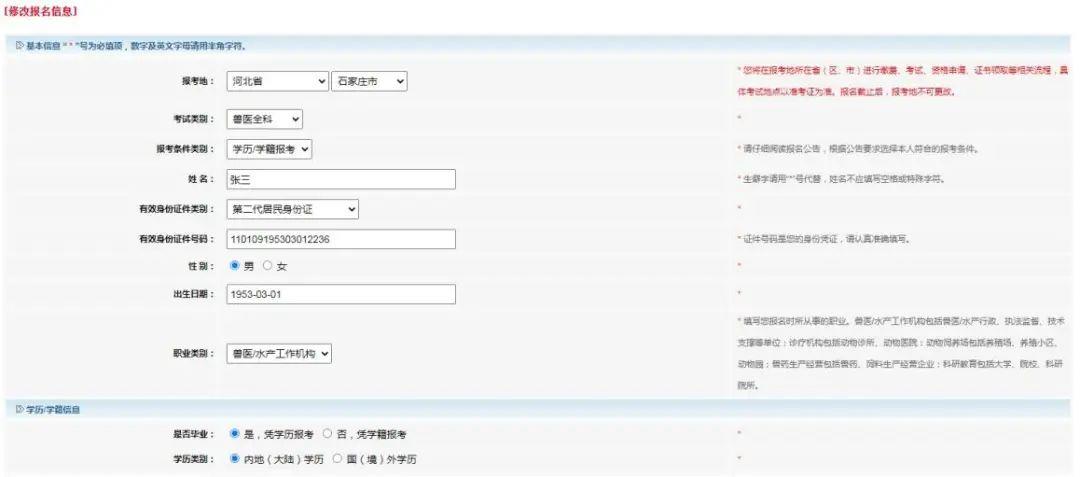Screen dimensions: 1080x477
Task: Open the 石家庄市 city dropdown
Action: point(368,81)
